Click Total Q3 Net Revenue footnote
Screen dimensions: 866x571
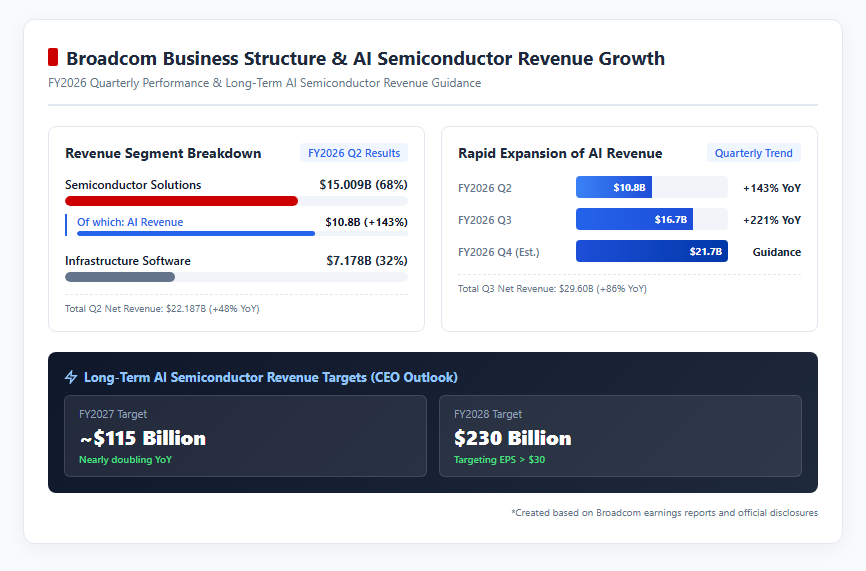coord(552,288)
